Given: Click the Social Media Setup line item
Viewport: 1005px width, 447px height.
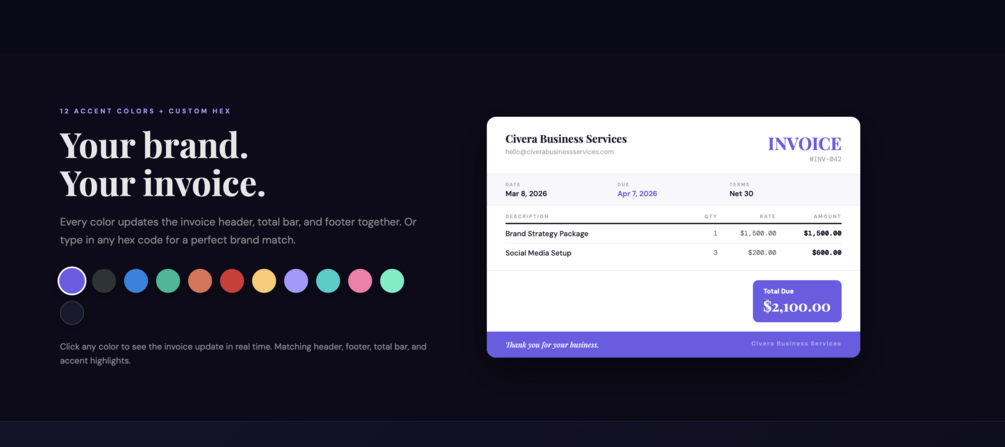Looking at the screenshot, I should click(538, 253).
